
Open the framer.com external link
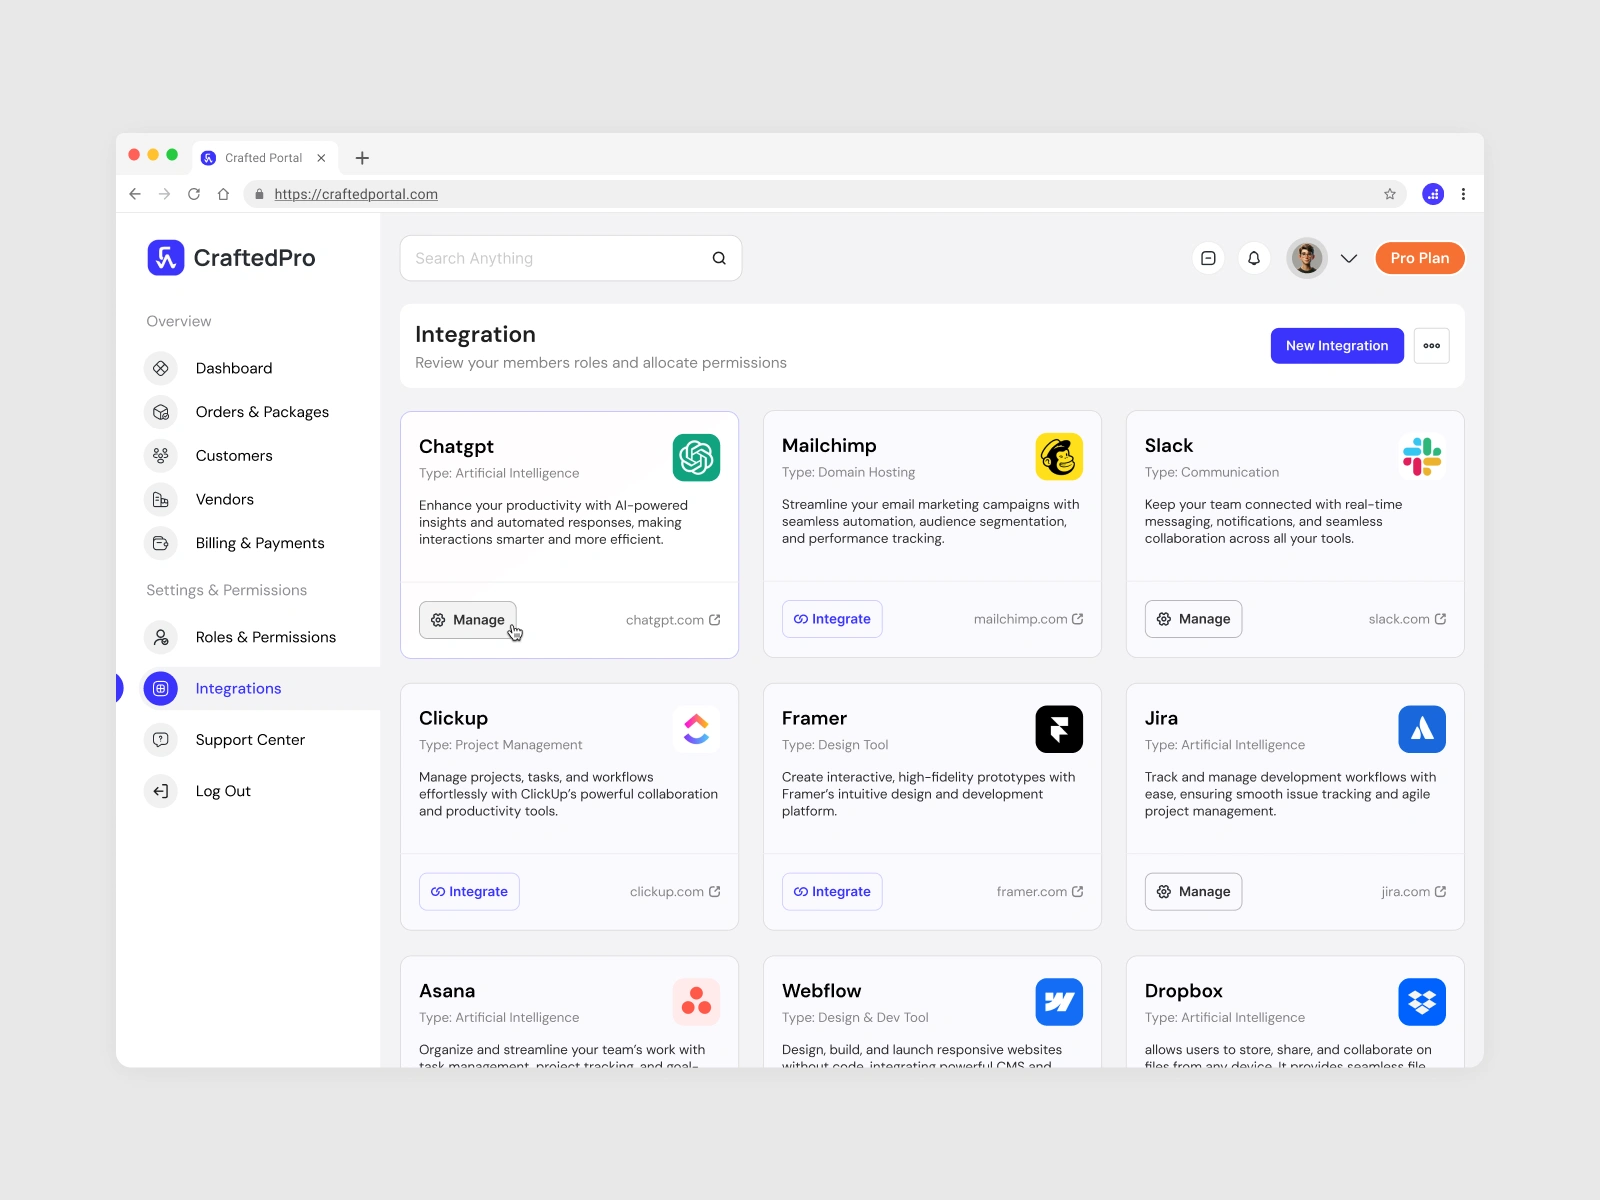1040,892
